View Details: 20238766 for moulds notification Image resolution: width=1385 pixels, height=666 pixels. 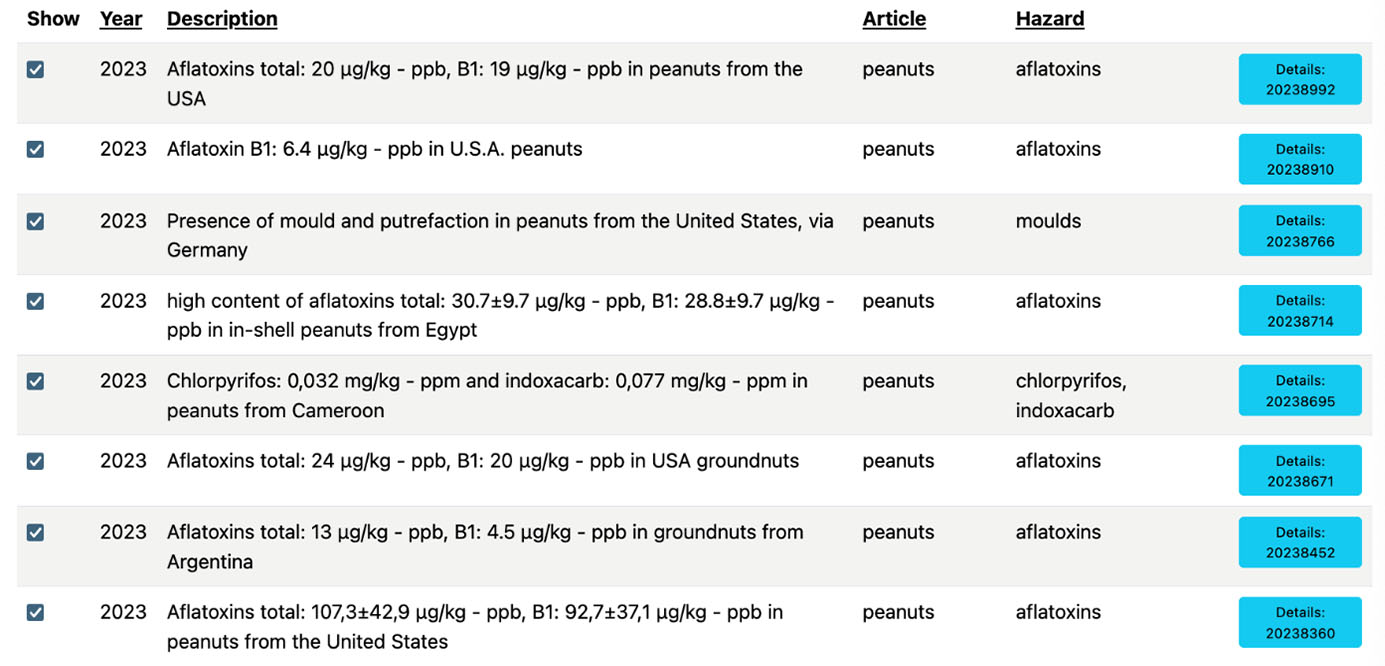tap(1300, 231)
